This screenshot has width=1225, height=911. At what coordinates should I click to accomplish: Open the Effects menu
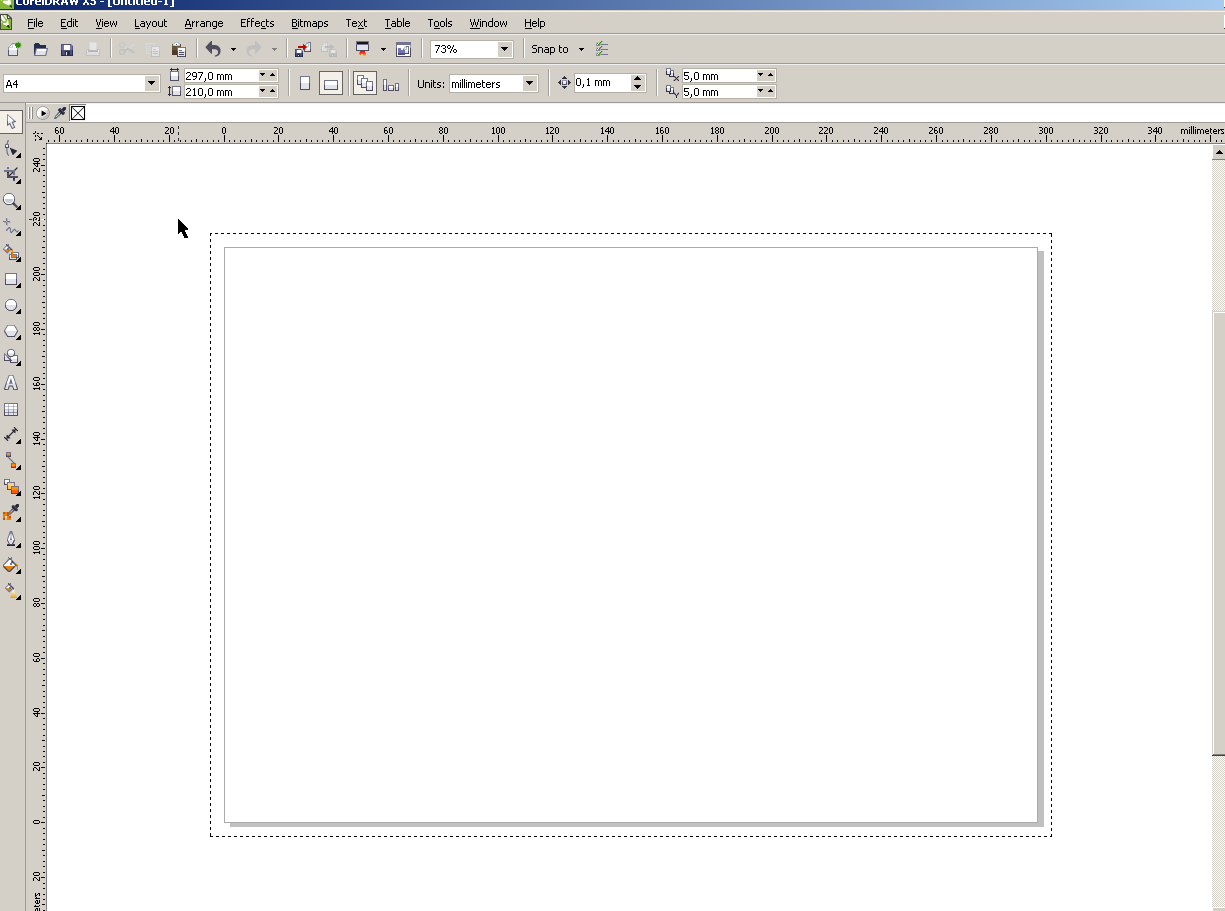(x=257, y=23)
